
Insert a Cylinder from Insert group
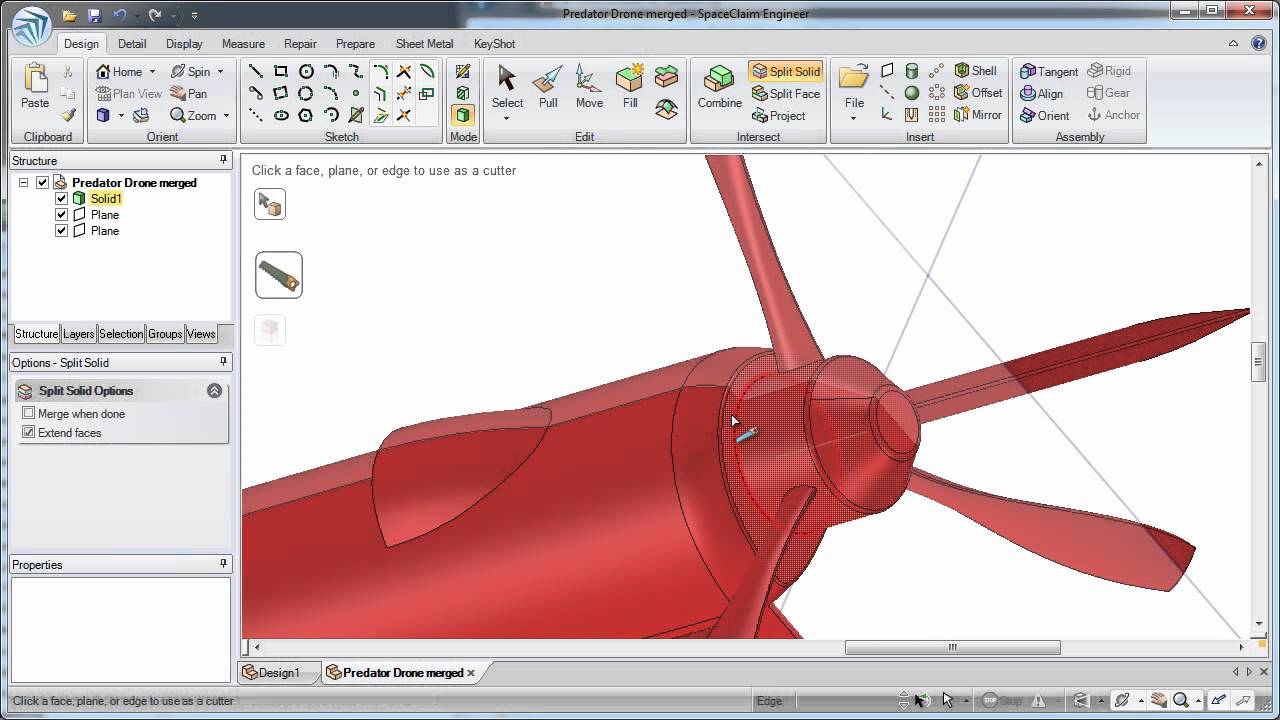pos(911,71)
